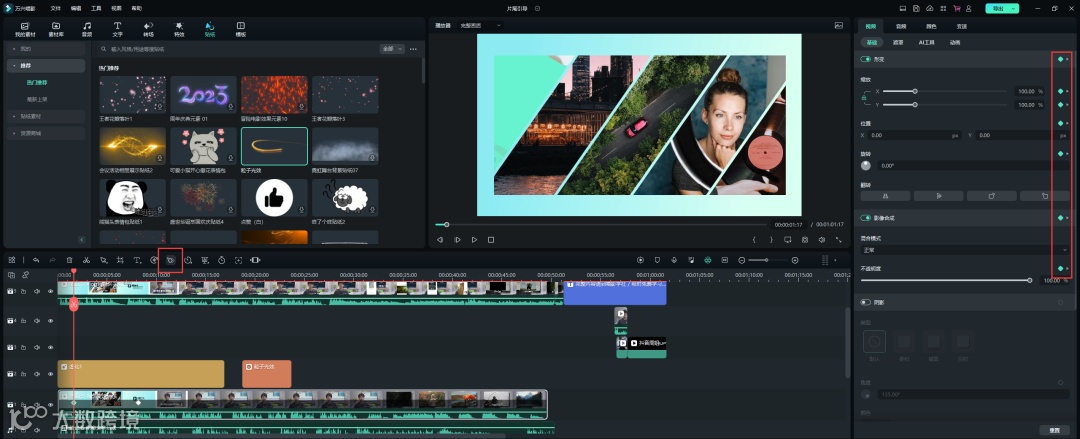
Task: Enter fullscreen preview
Action: pyautogui.click(x=839, y=240)
